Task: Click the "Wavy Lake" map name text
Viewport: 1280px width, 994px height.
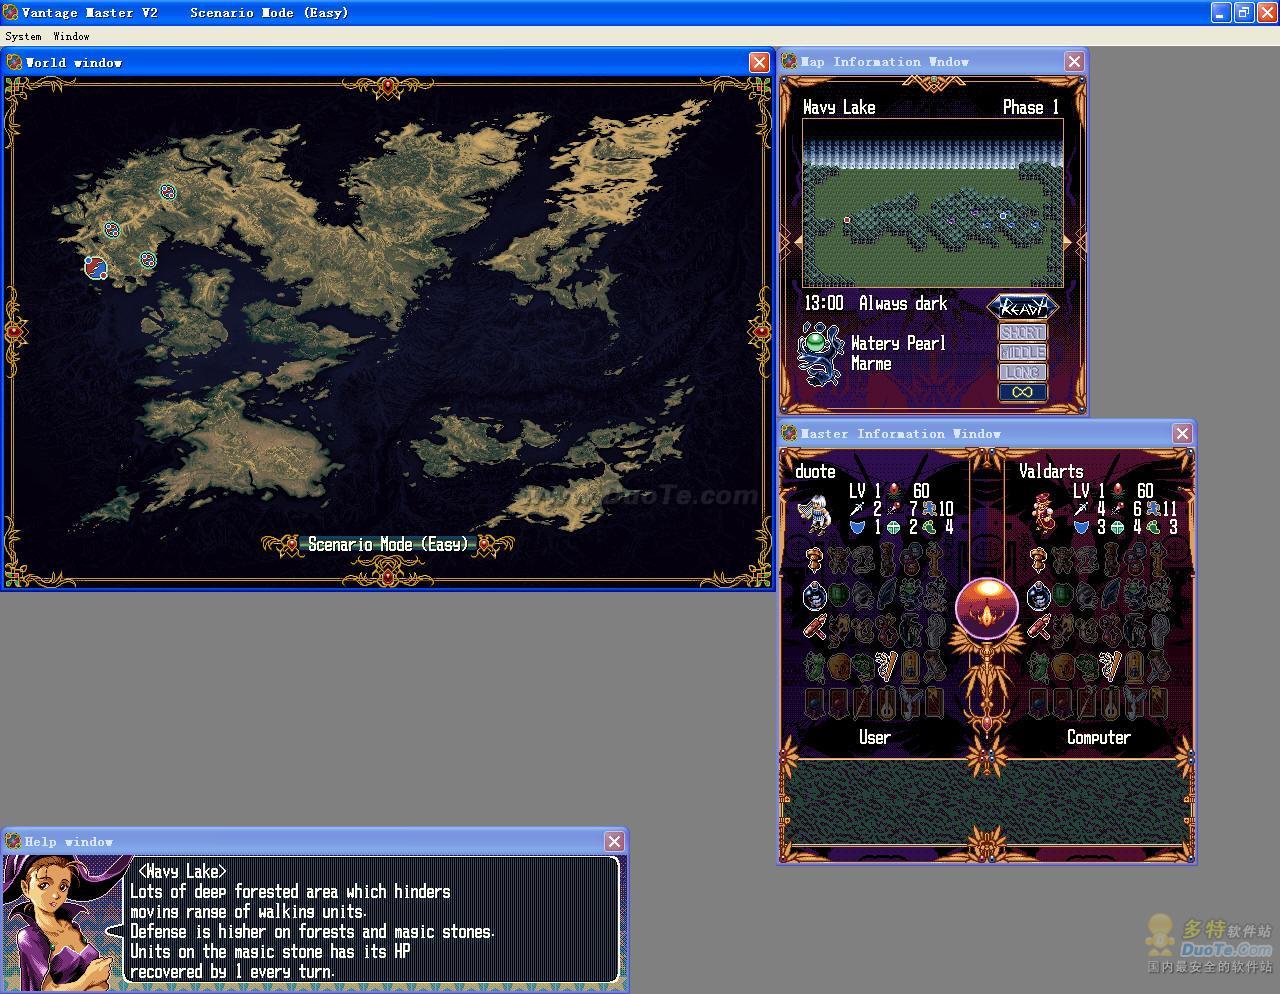Action: coord(839,107)
